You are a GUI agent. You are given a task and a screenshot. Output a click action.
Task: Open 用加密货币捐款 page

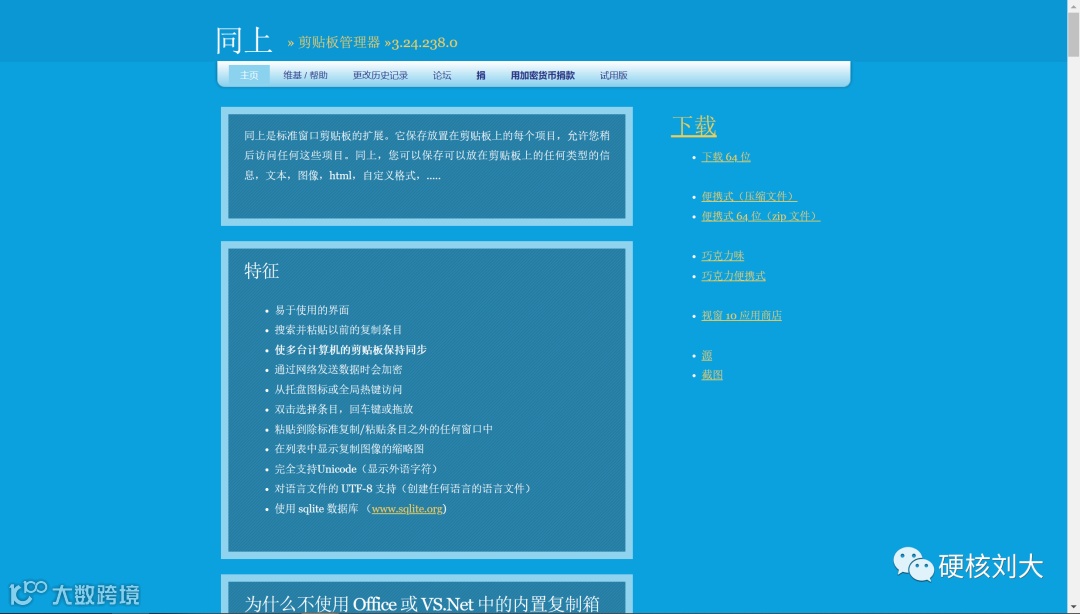543,75
